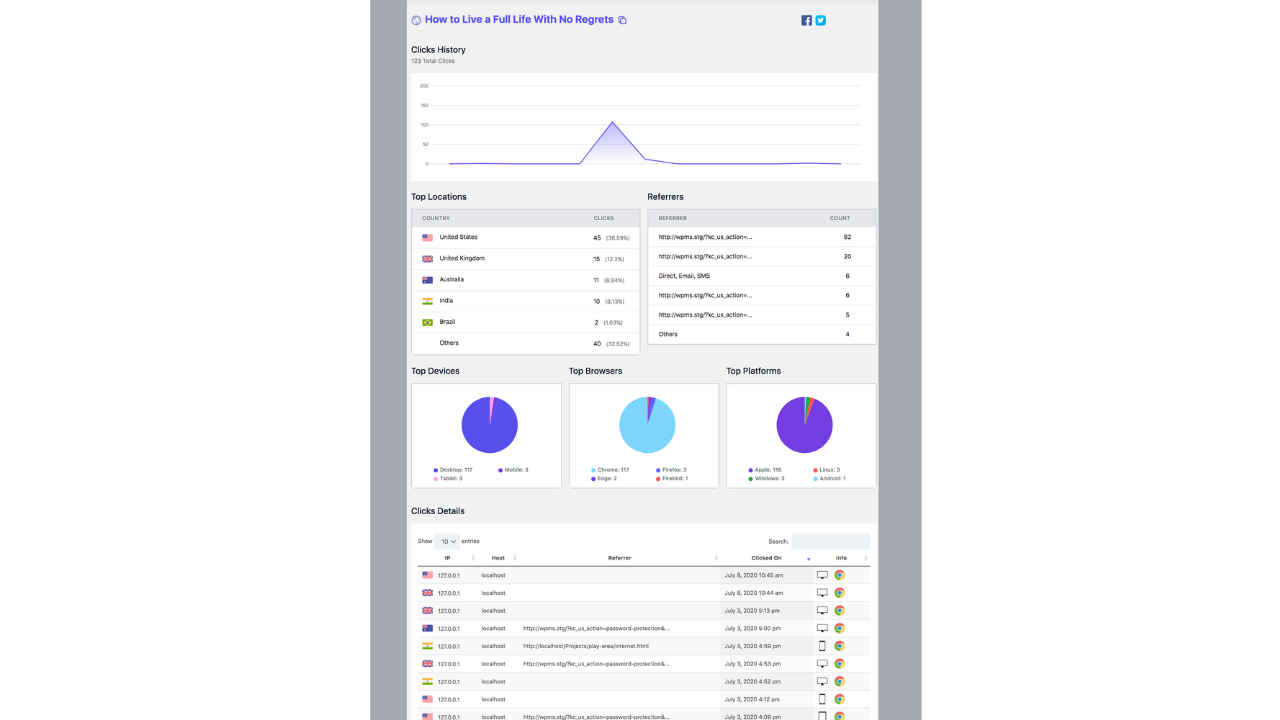
Task: Sort the clicks table by Host column
Action: (498, 558)
